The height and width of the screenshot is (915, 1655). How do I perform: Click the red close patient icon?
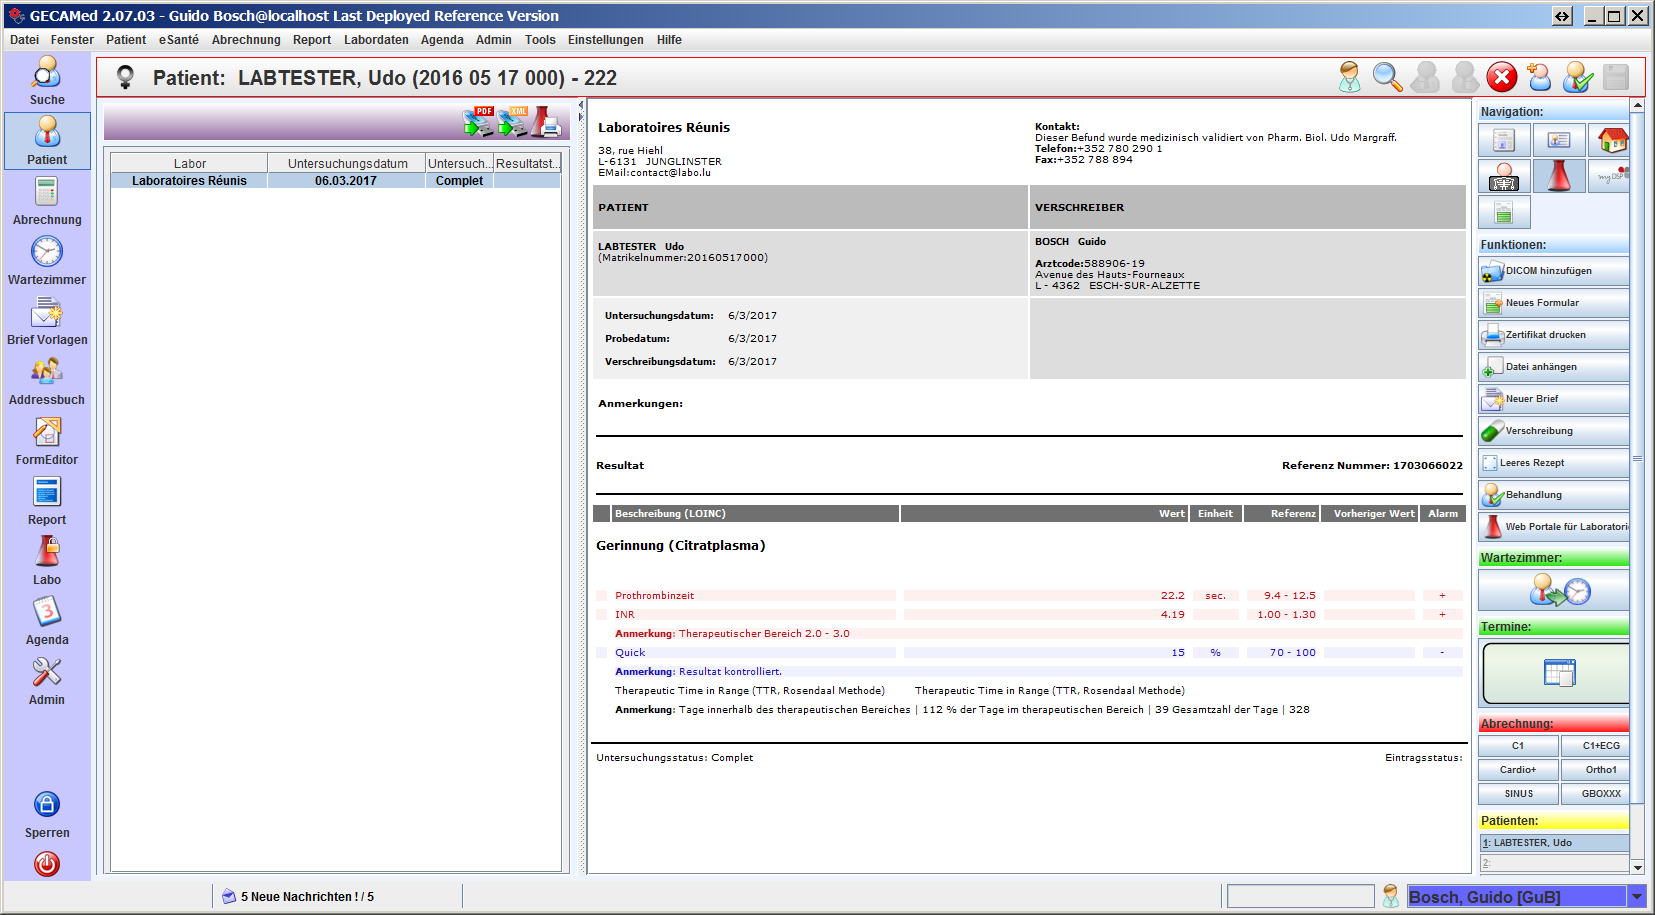click(1501, 77)
